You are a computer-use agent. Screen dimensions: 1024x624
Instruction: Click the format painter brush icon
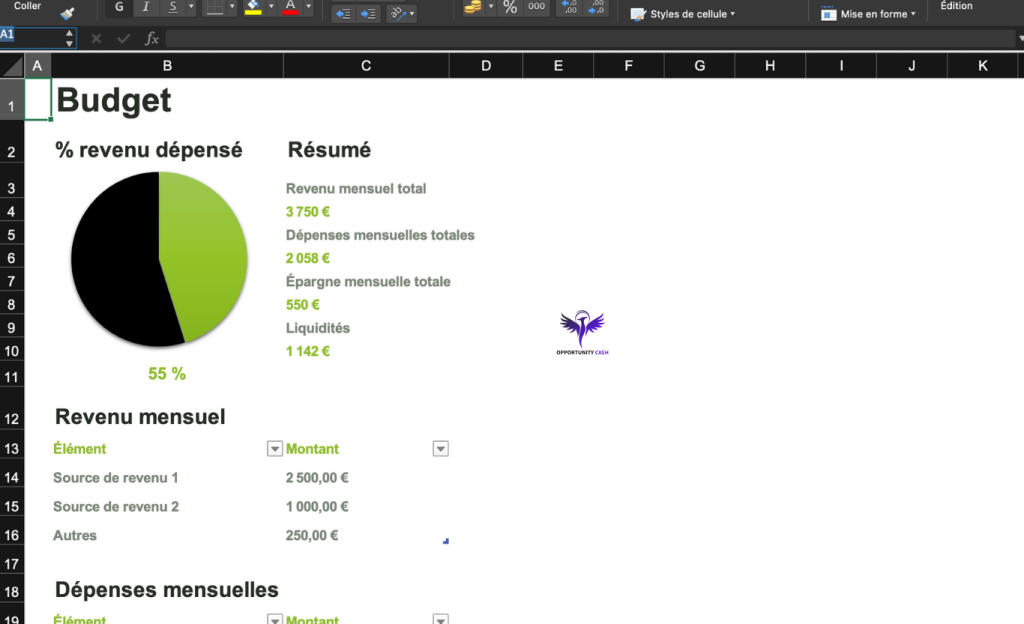pyautogui.click(x=67, y=13)
